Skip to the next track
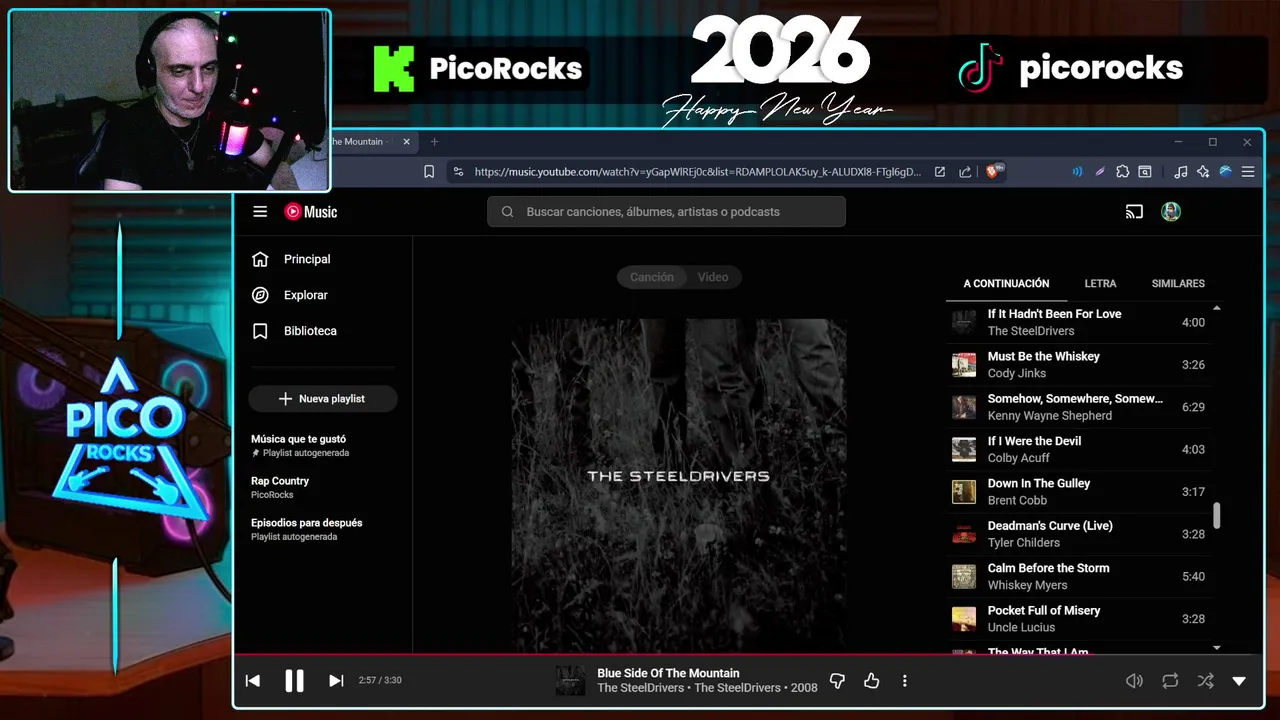The image size is (1280, 720). (336, 681)
